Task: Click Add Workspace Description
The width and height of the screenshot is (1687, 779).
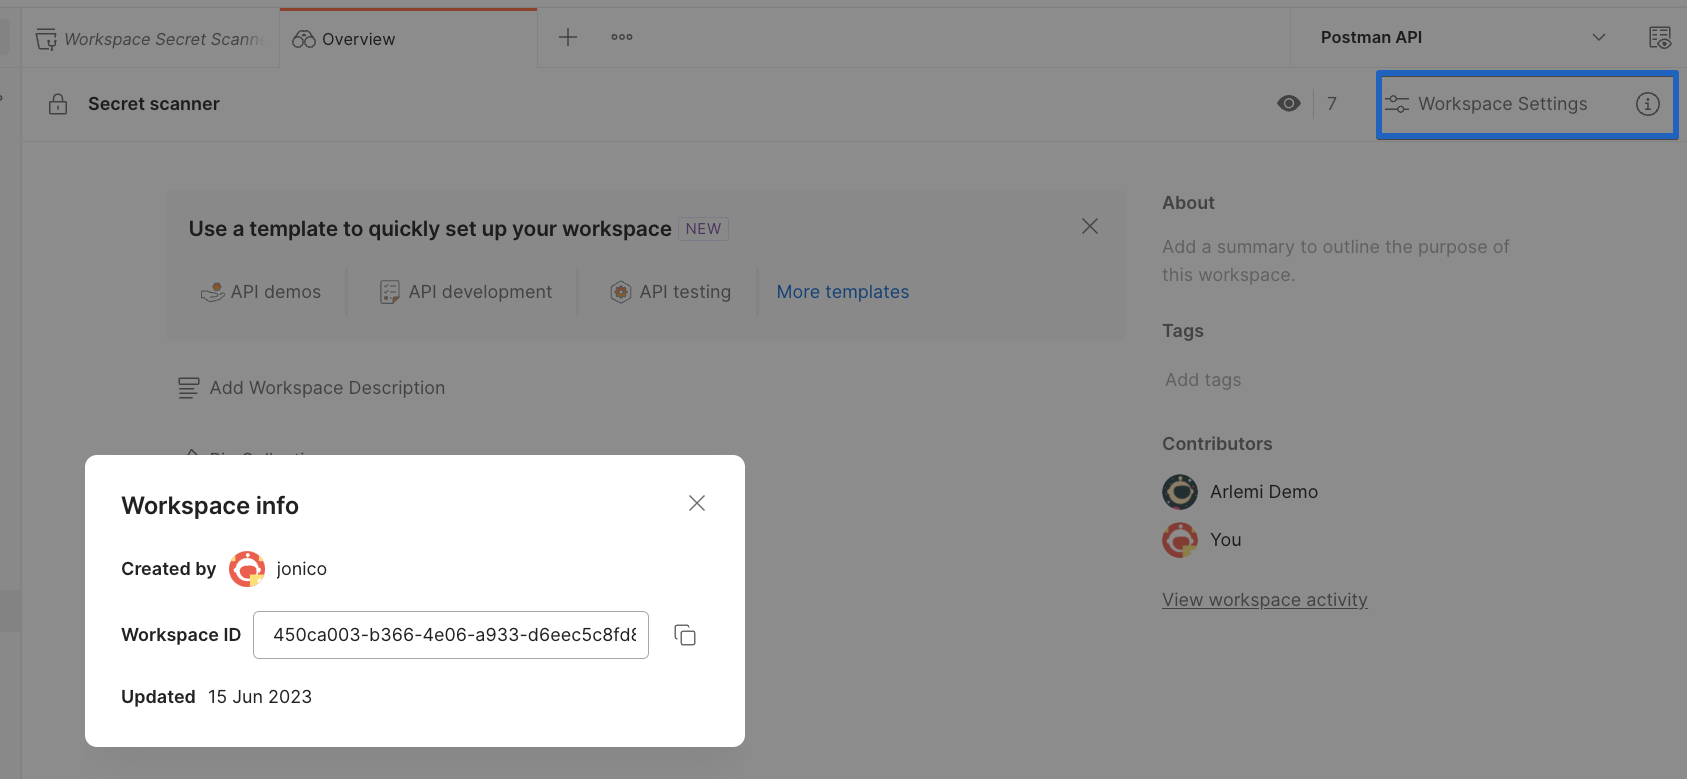Action: coord(312,388)
